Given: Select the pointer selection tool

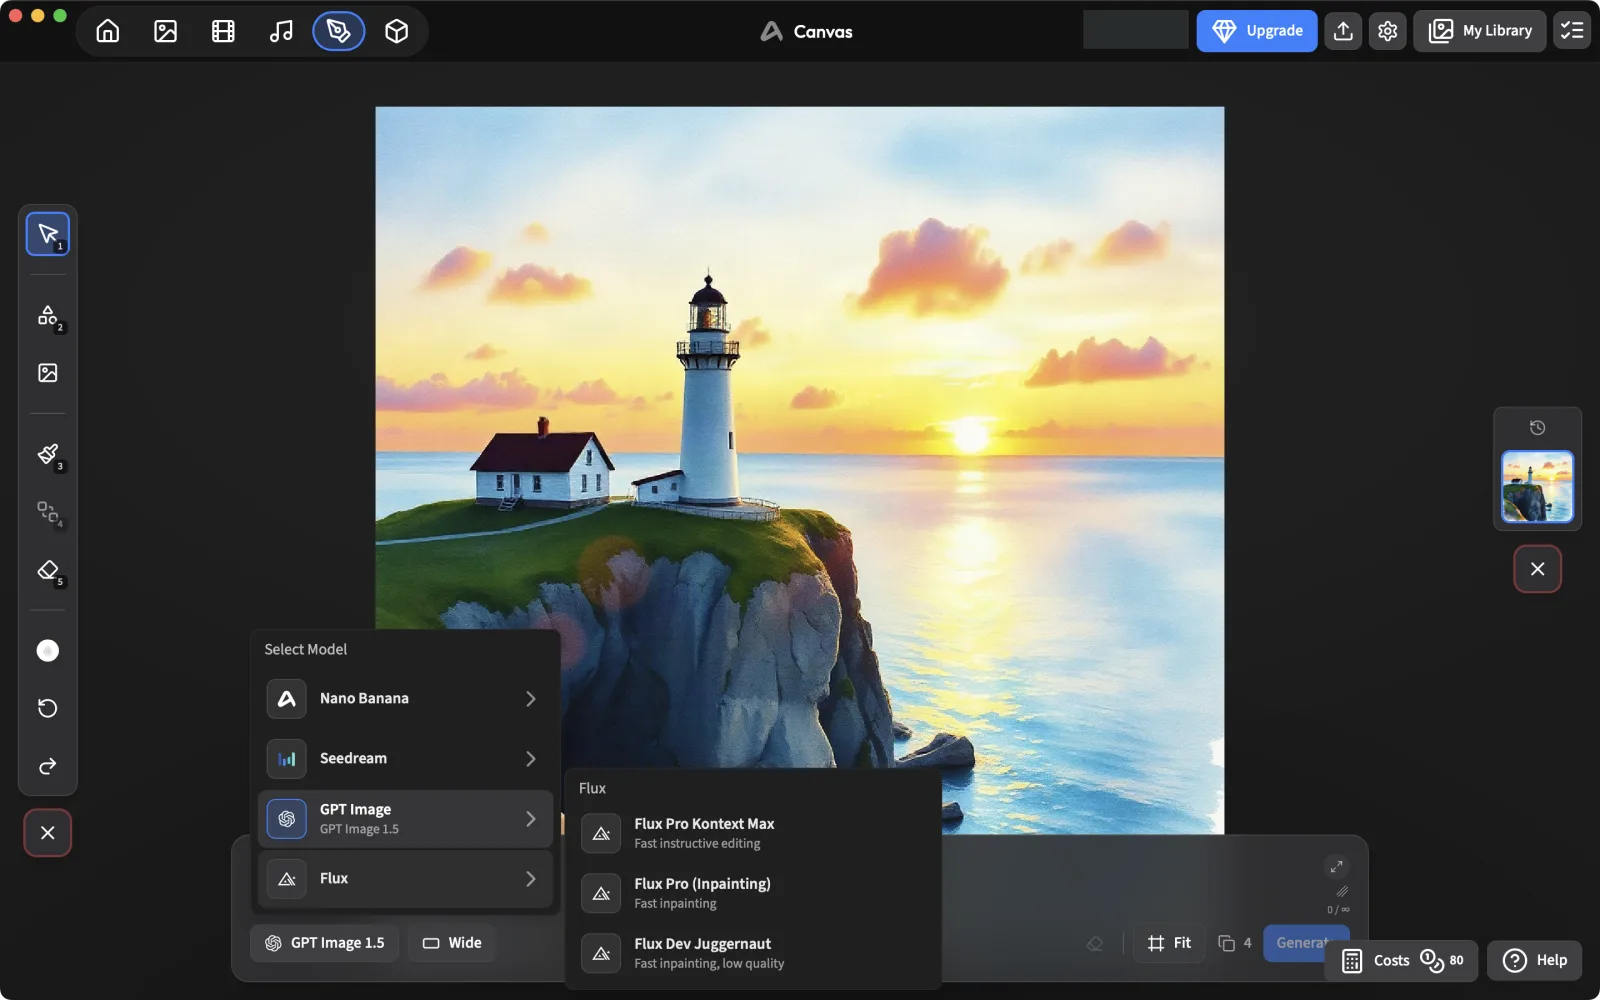Looking at the screenshot, I should click(x=48, y=234).
